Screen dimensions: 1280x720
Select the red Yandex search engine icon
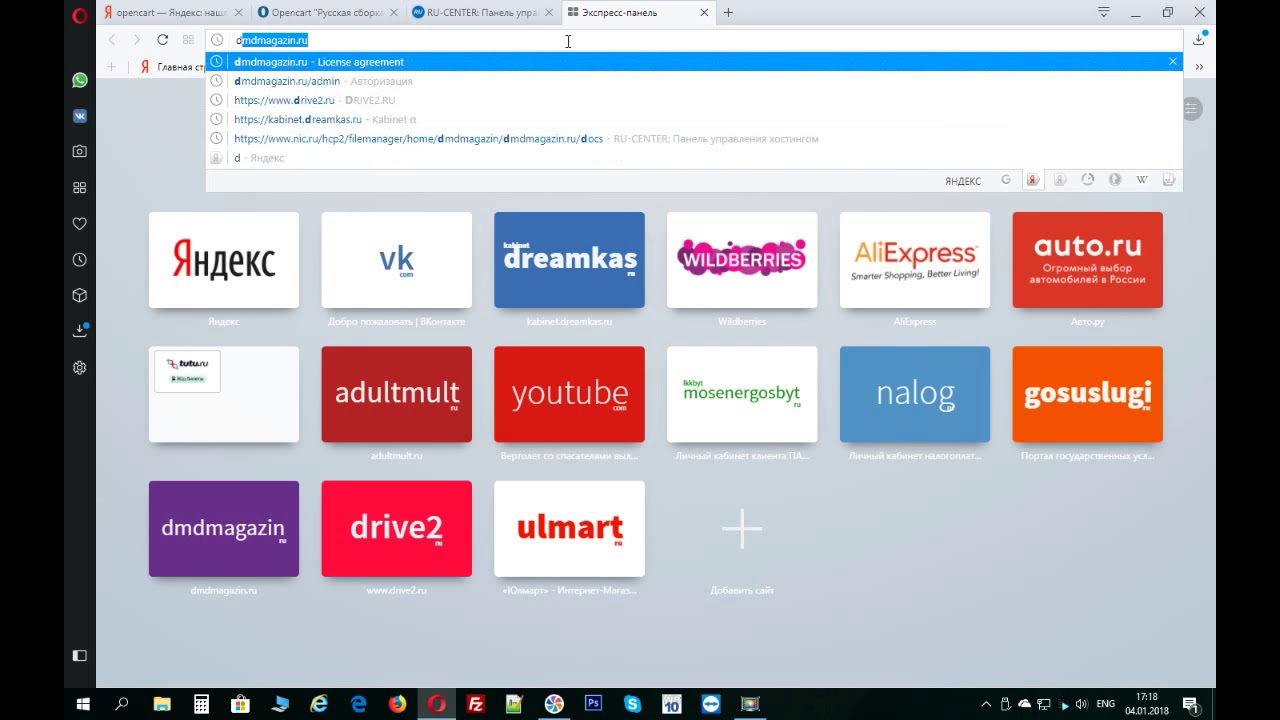pyautogui.click(x=1033, y=180)
